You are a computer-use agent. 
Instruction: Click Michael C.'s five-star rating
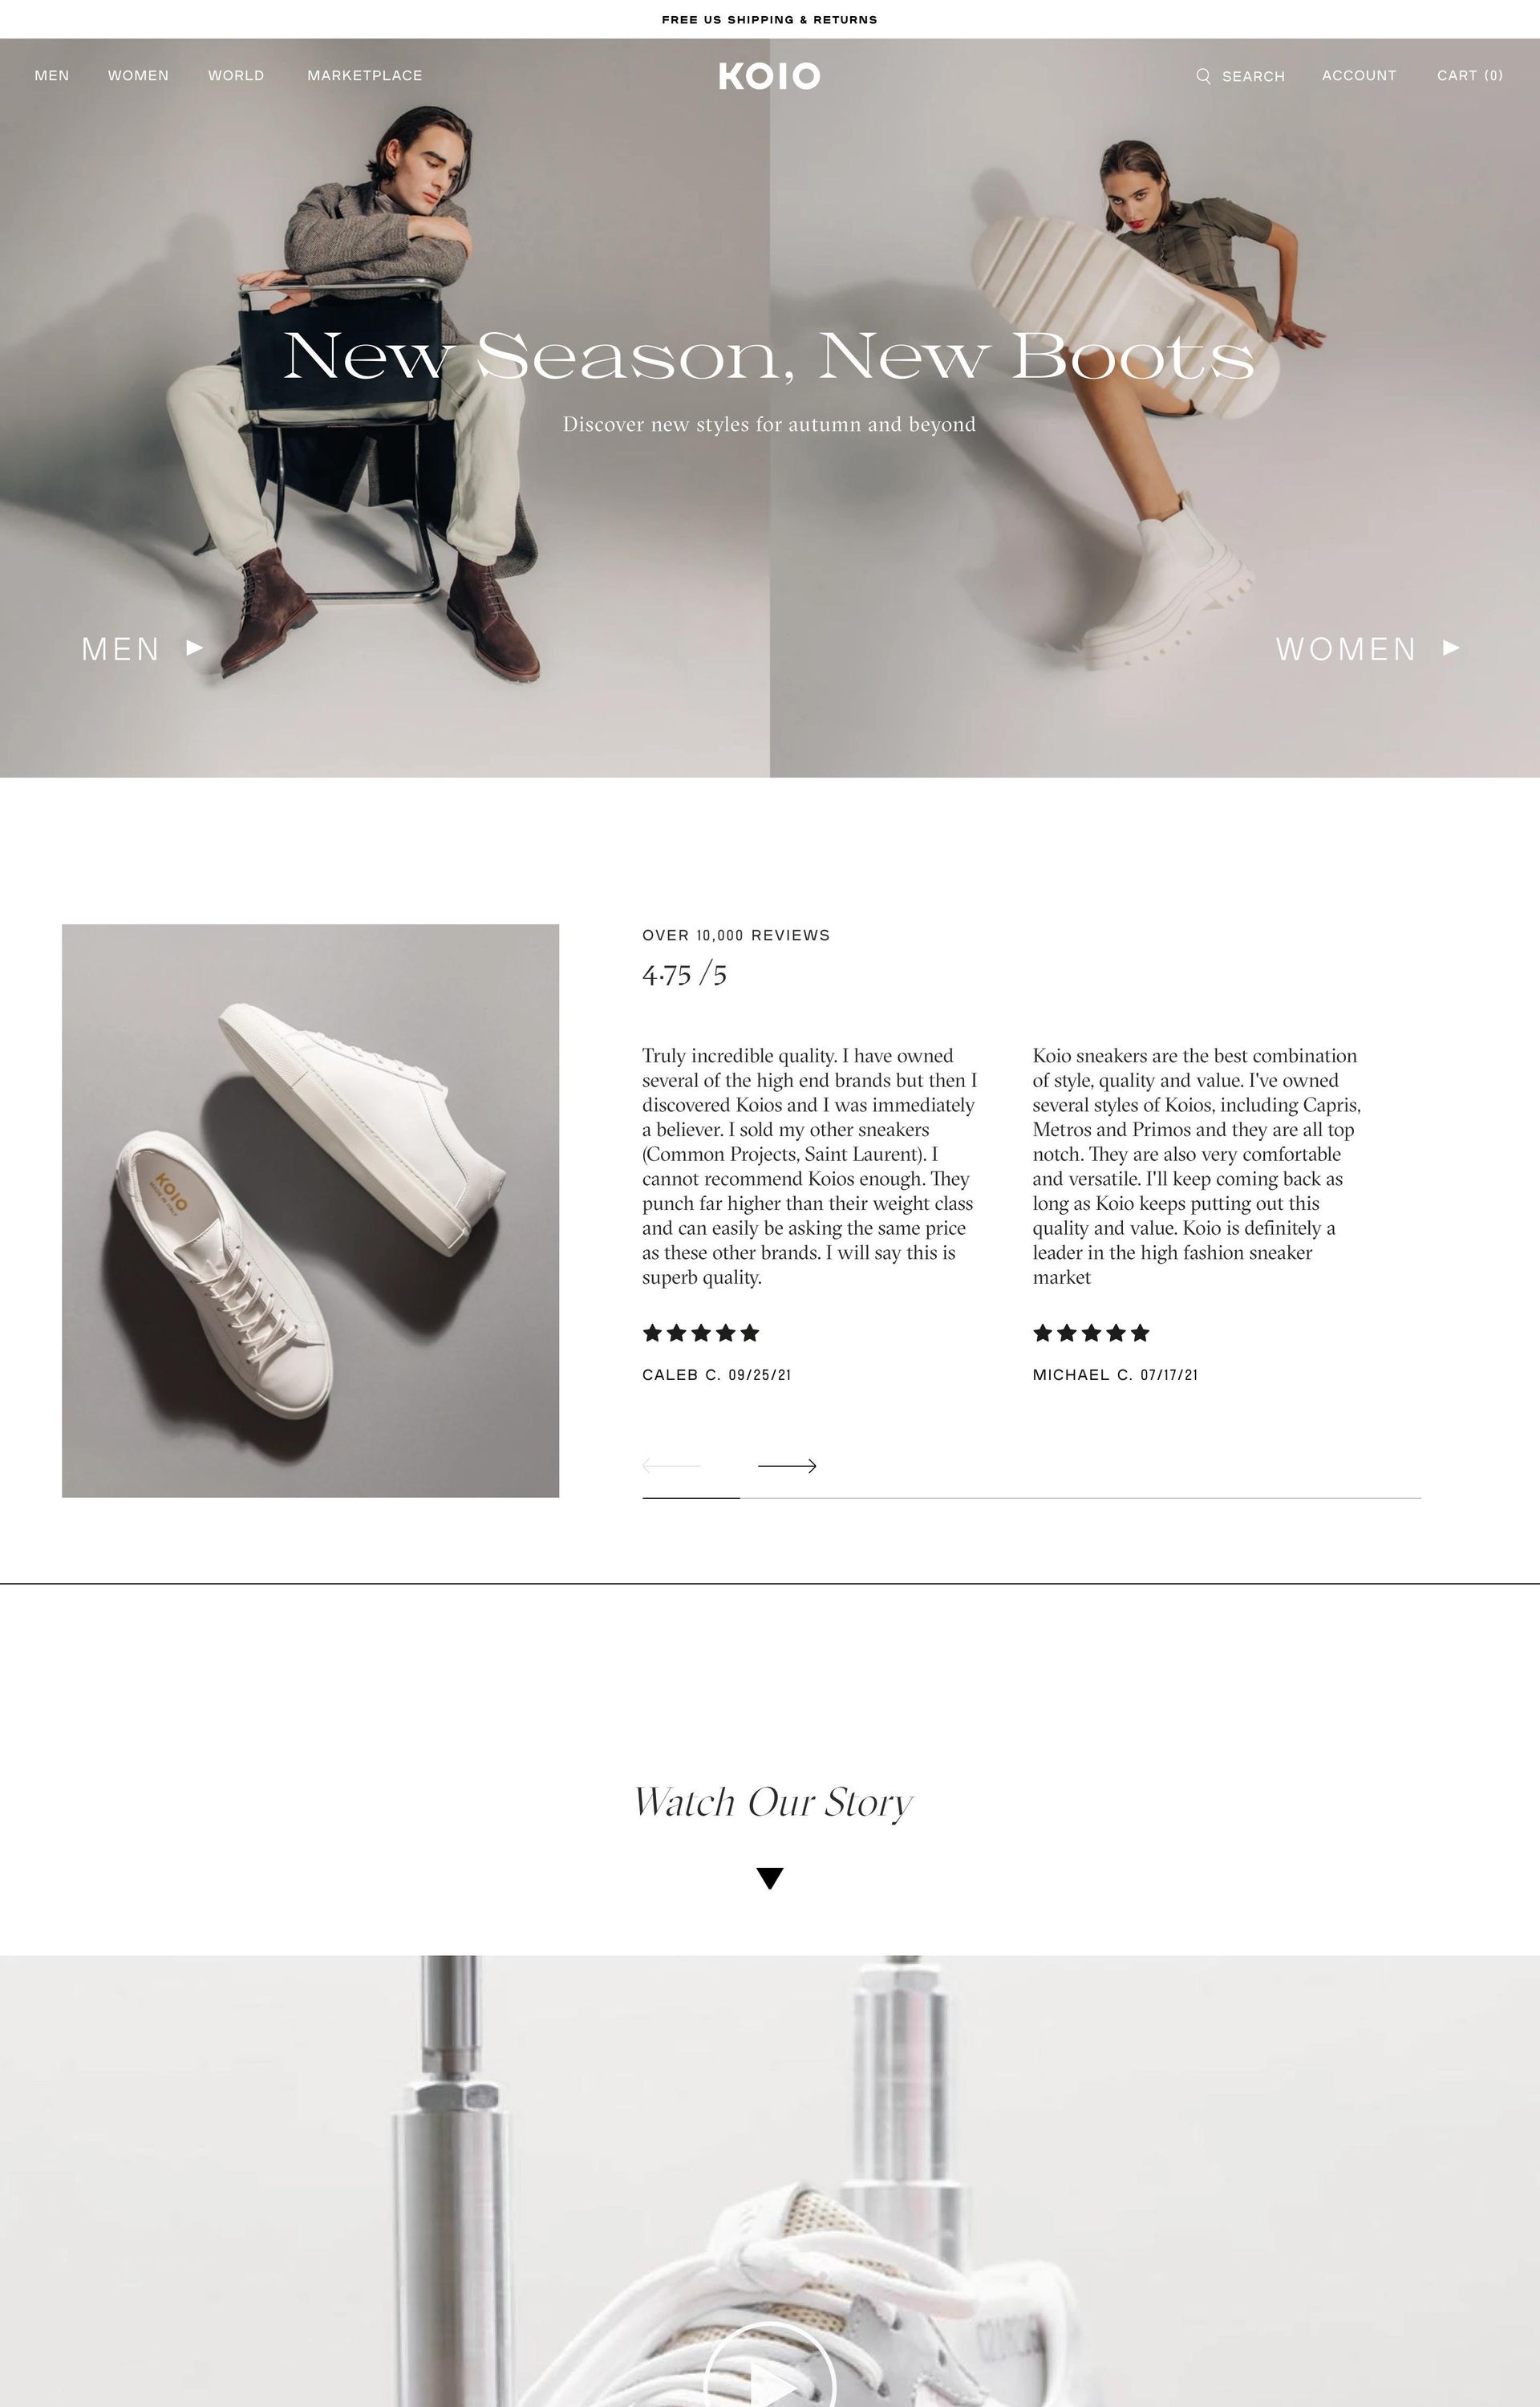click(1091, 1333)
